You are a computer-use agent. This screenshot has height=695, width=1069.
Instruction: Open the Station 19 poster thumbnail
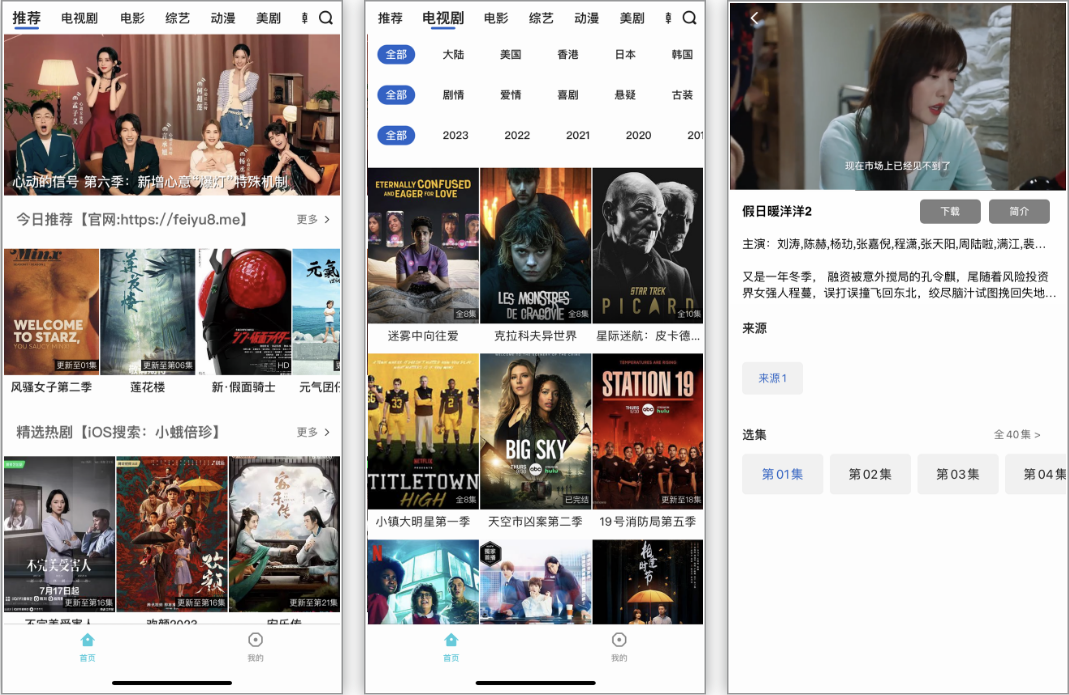click(x=647, y=431)
